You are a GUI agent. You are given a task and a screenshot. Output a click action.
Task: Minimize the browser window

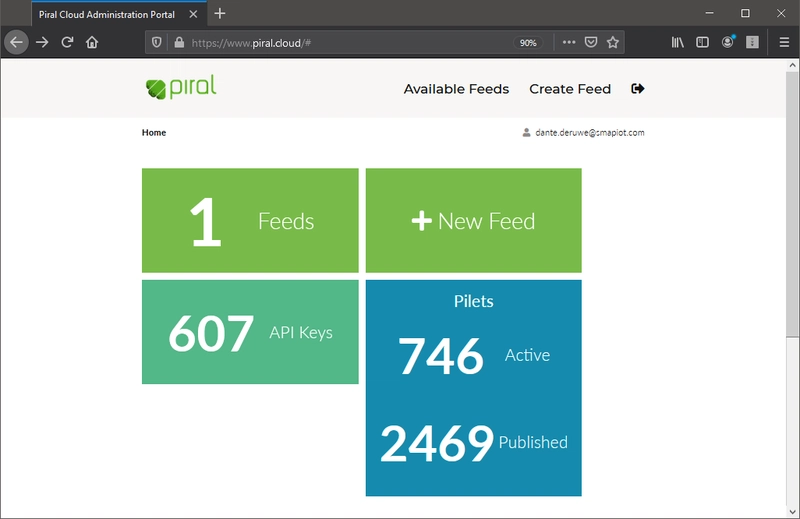[709, 13]
